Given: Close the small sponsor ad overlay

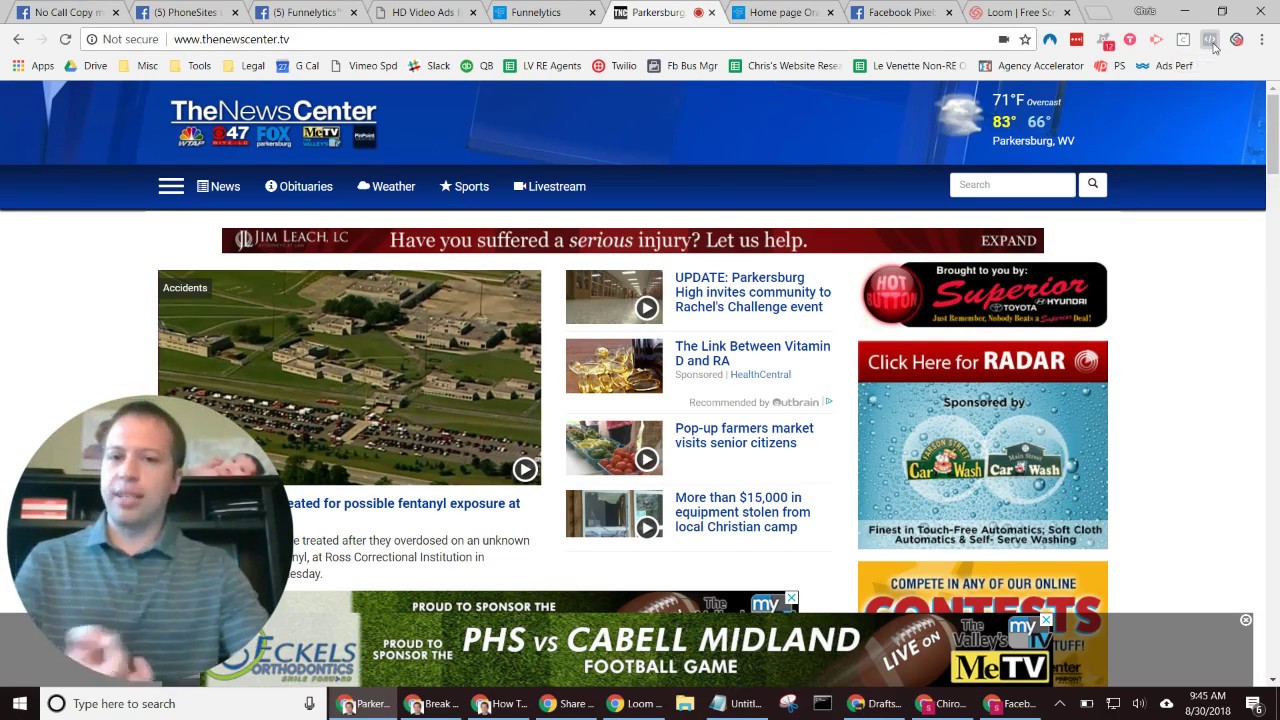Looking at the screenshot, I should [x=791, y=597].
